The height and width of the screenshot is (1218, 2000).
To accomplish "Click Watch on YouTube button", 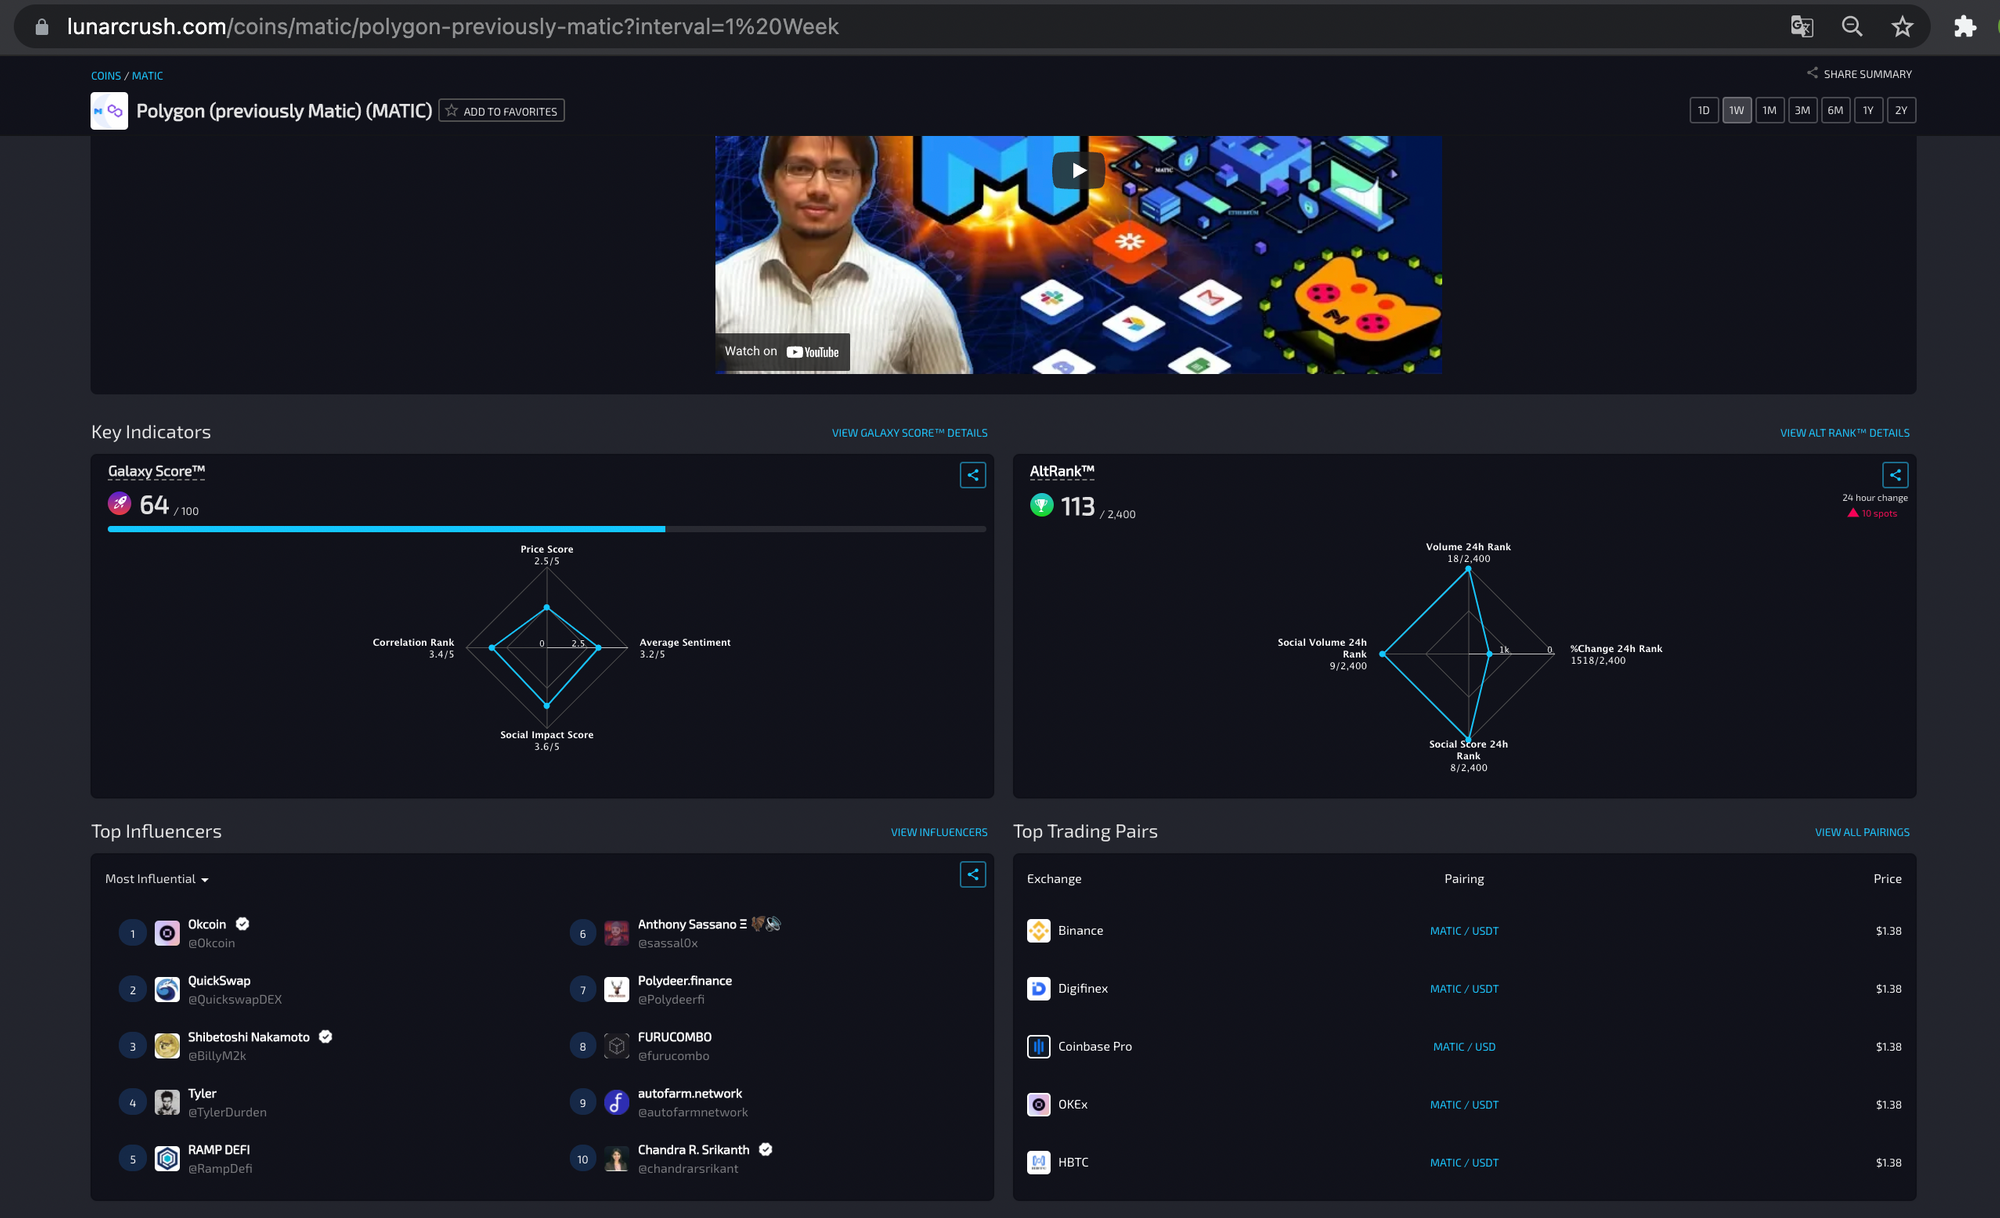I will [x=782, y=352].
